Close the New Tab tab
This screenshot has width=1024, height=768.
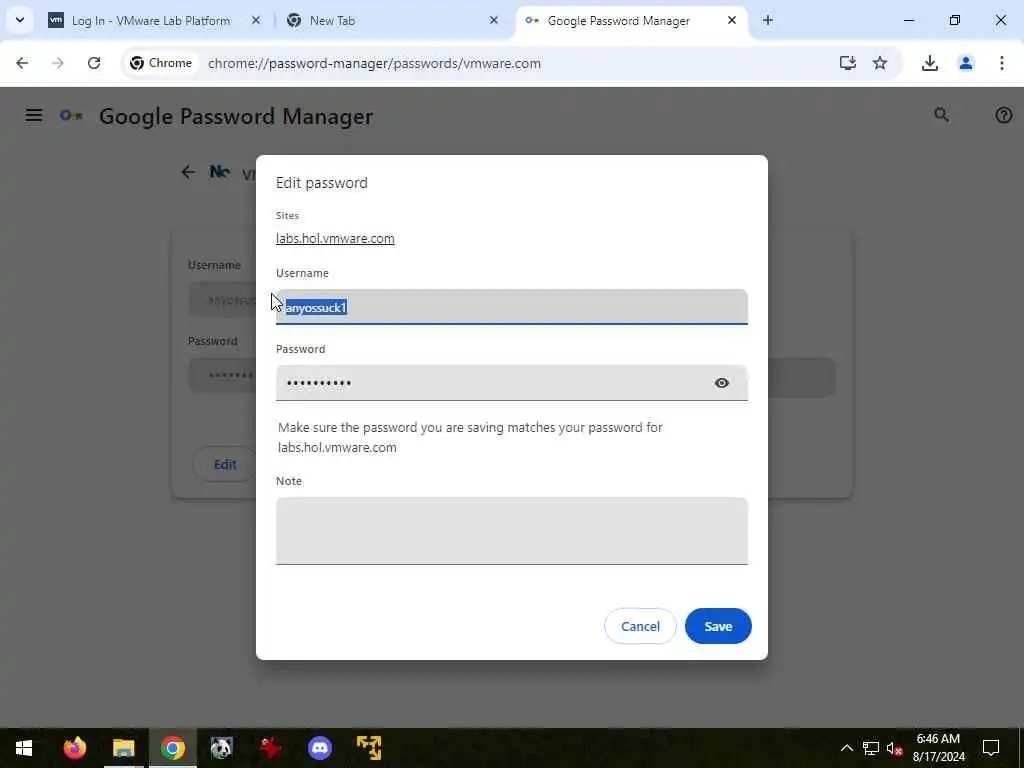(x=494, y=21)
